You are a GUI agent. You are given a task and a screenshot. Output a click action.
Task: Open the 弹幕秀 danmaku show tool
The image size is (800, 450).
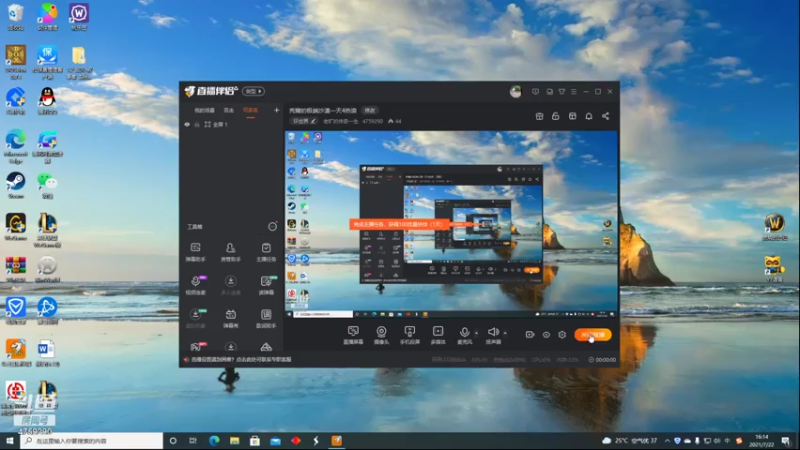231,318
